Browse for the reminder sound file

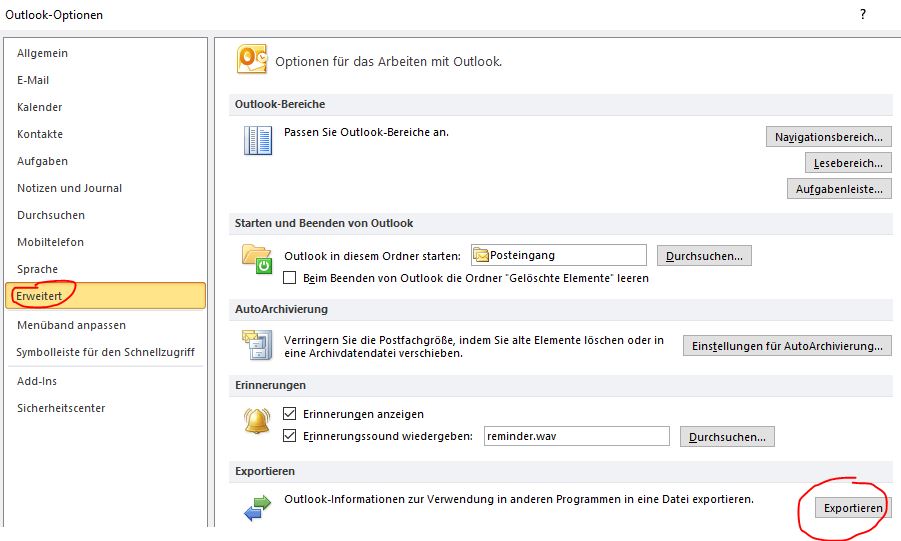coord(727,437)
